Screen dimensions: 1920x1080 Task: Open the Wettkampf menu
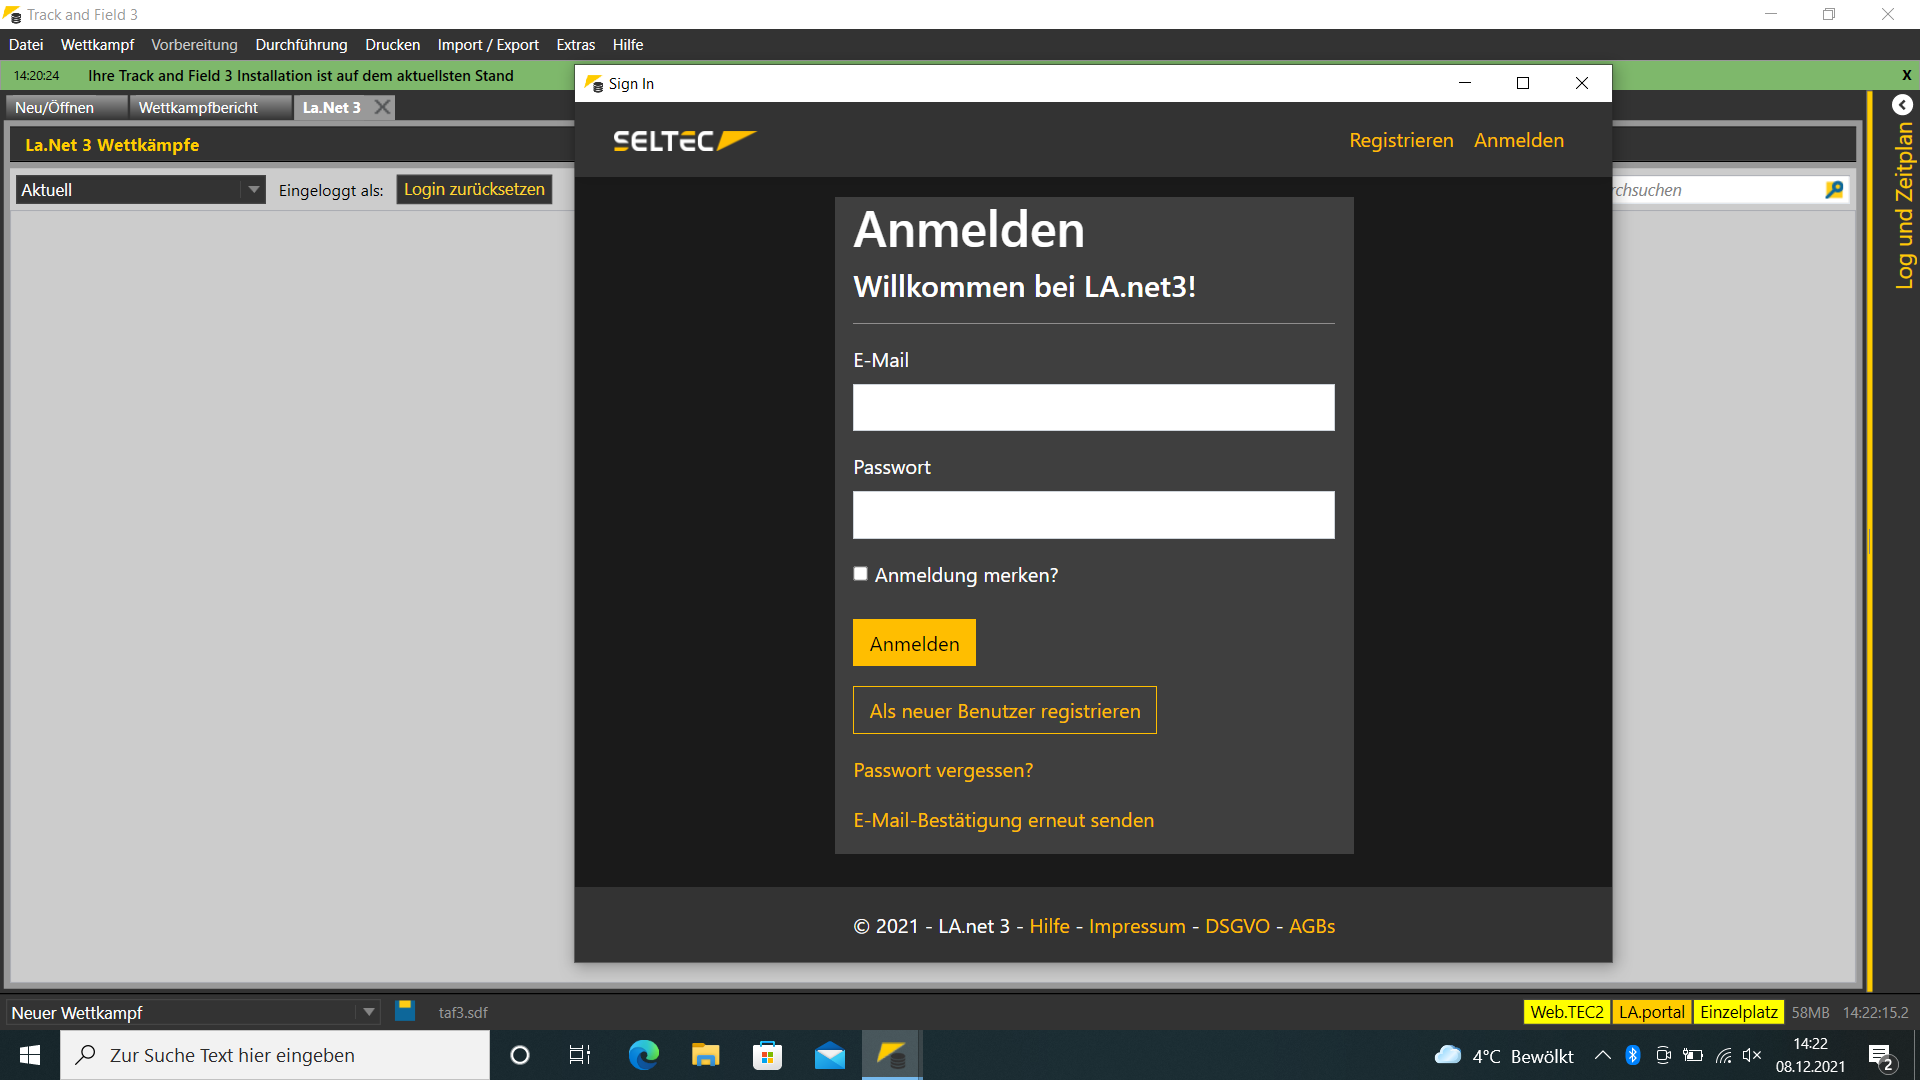tap(97, 45)
